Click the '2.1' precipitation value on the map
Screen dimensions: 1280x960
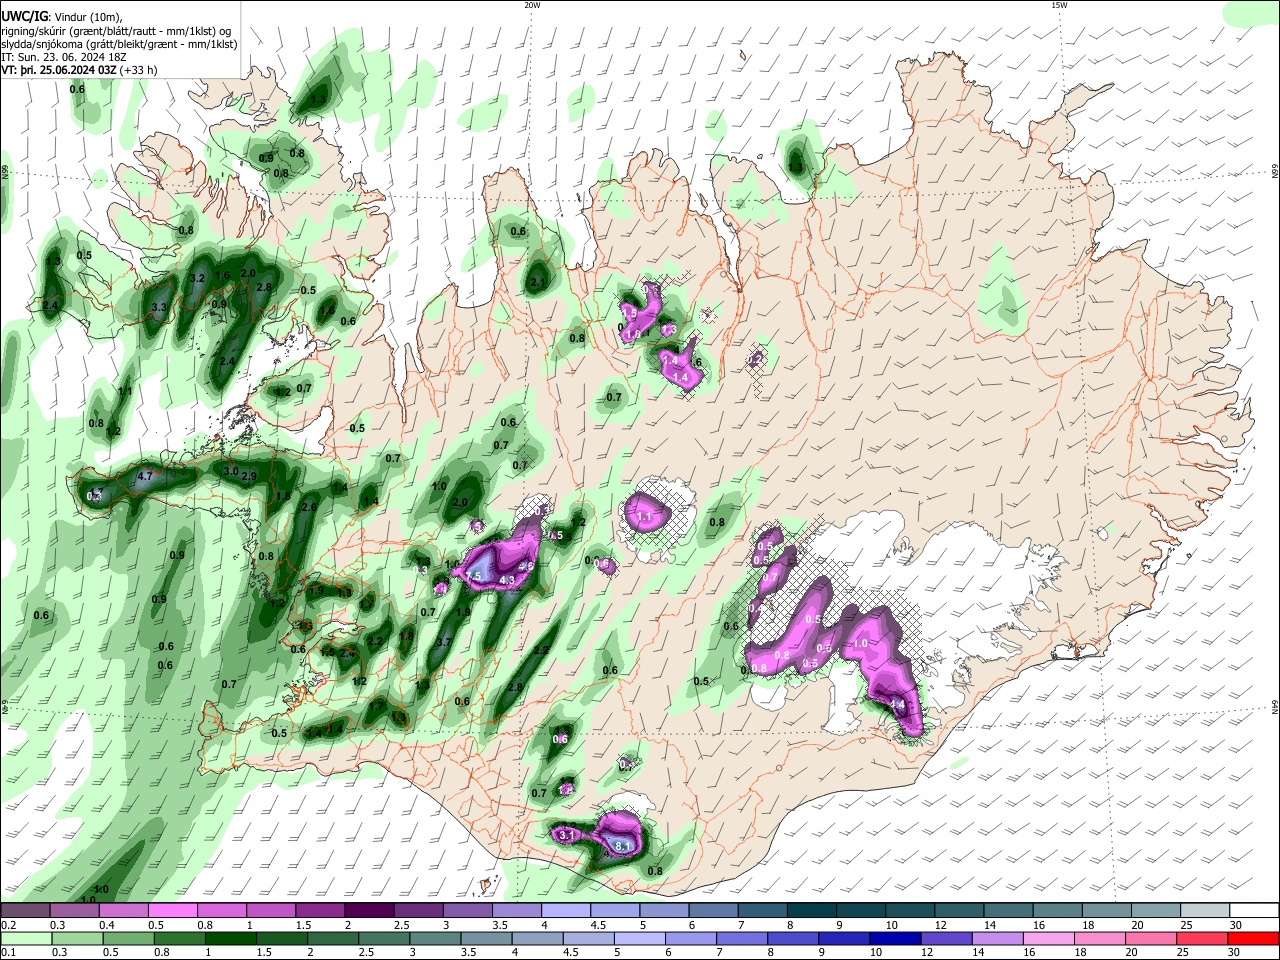coord(537,284)
